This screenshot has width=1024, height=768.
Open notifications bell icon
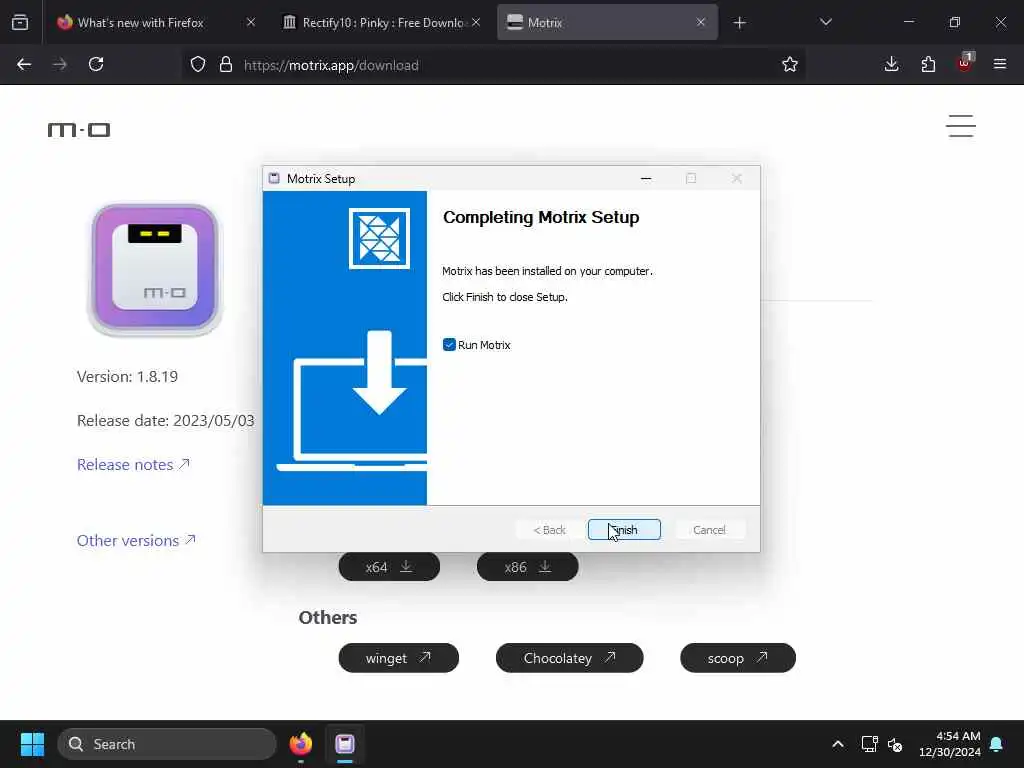(x=997, y=744)
